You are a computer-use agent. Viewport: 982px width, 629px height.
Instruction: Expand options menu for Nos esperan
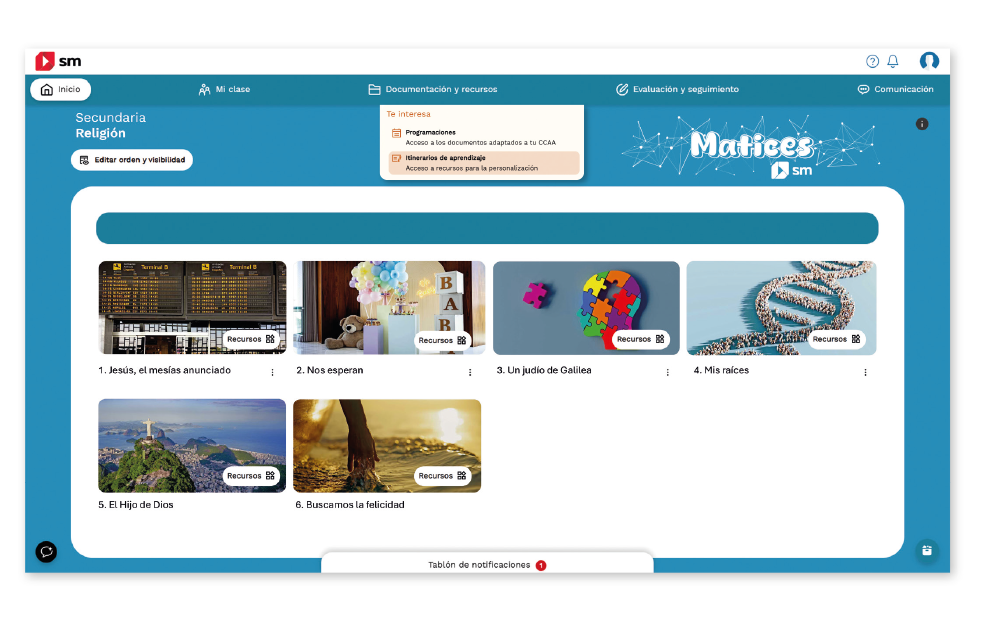click(470, 372)
